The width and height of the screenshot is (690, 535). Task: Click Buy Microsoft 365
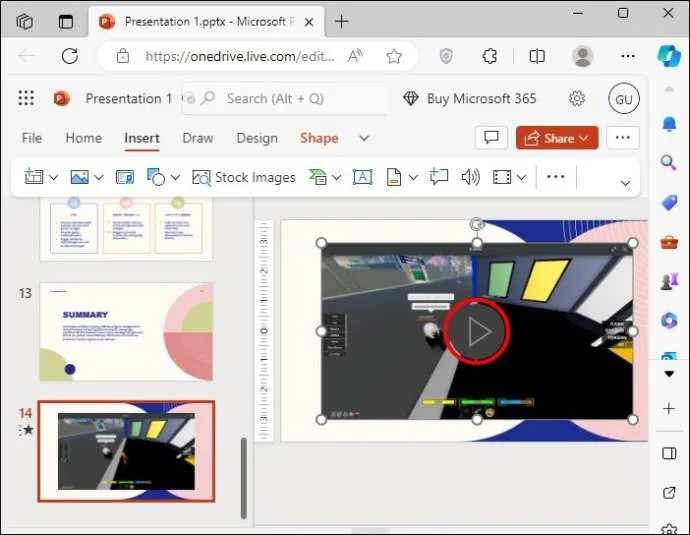[x=470, y=99]
